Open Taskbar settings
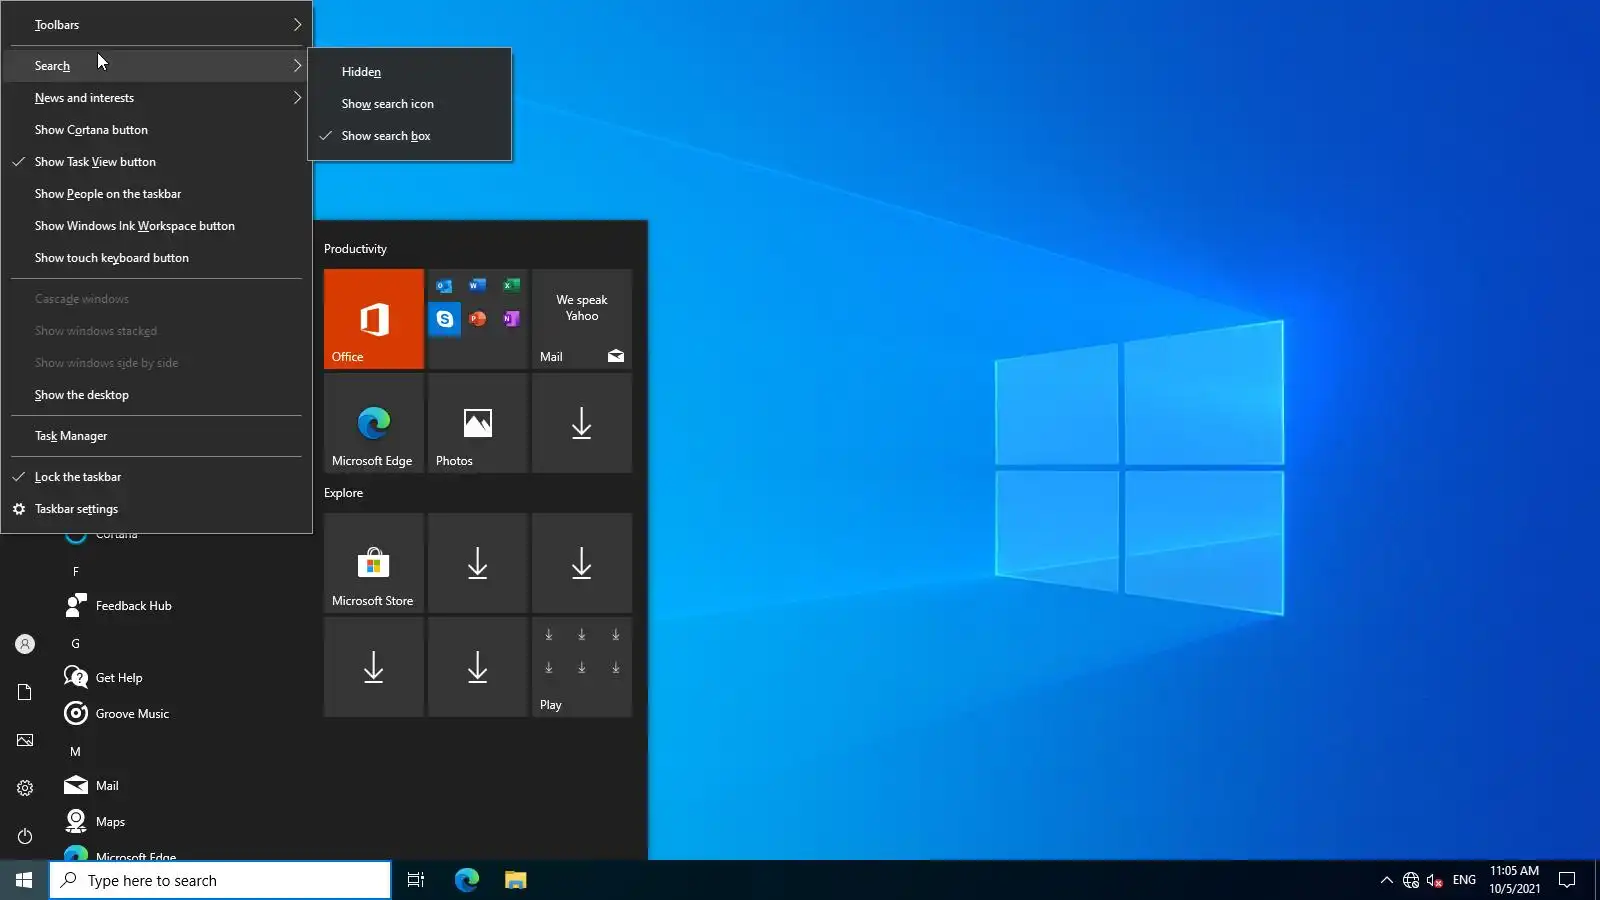This screenshot has height=900, width=1600. pos(156,509)
